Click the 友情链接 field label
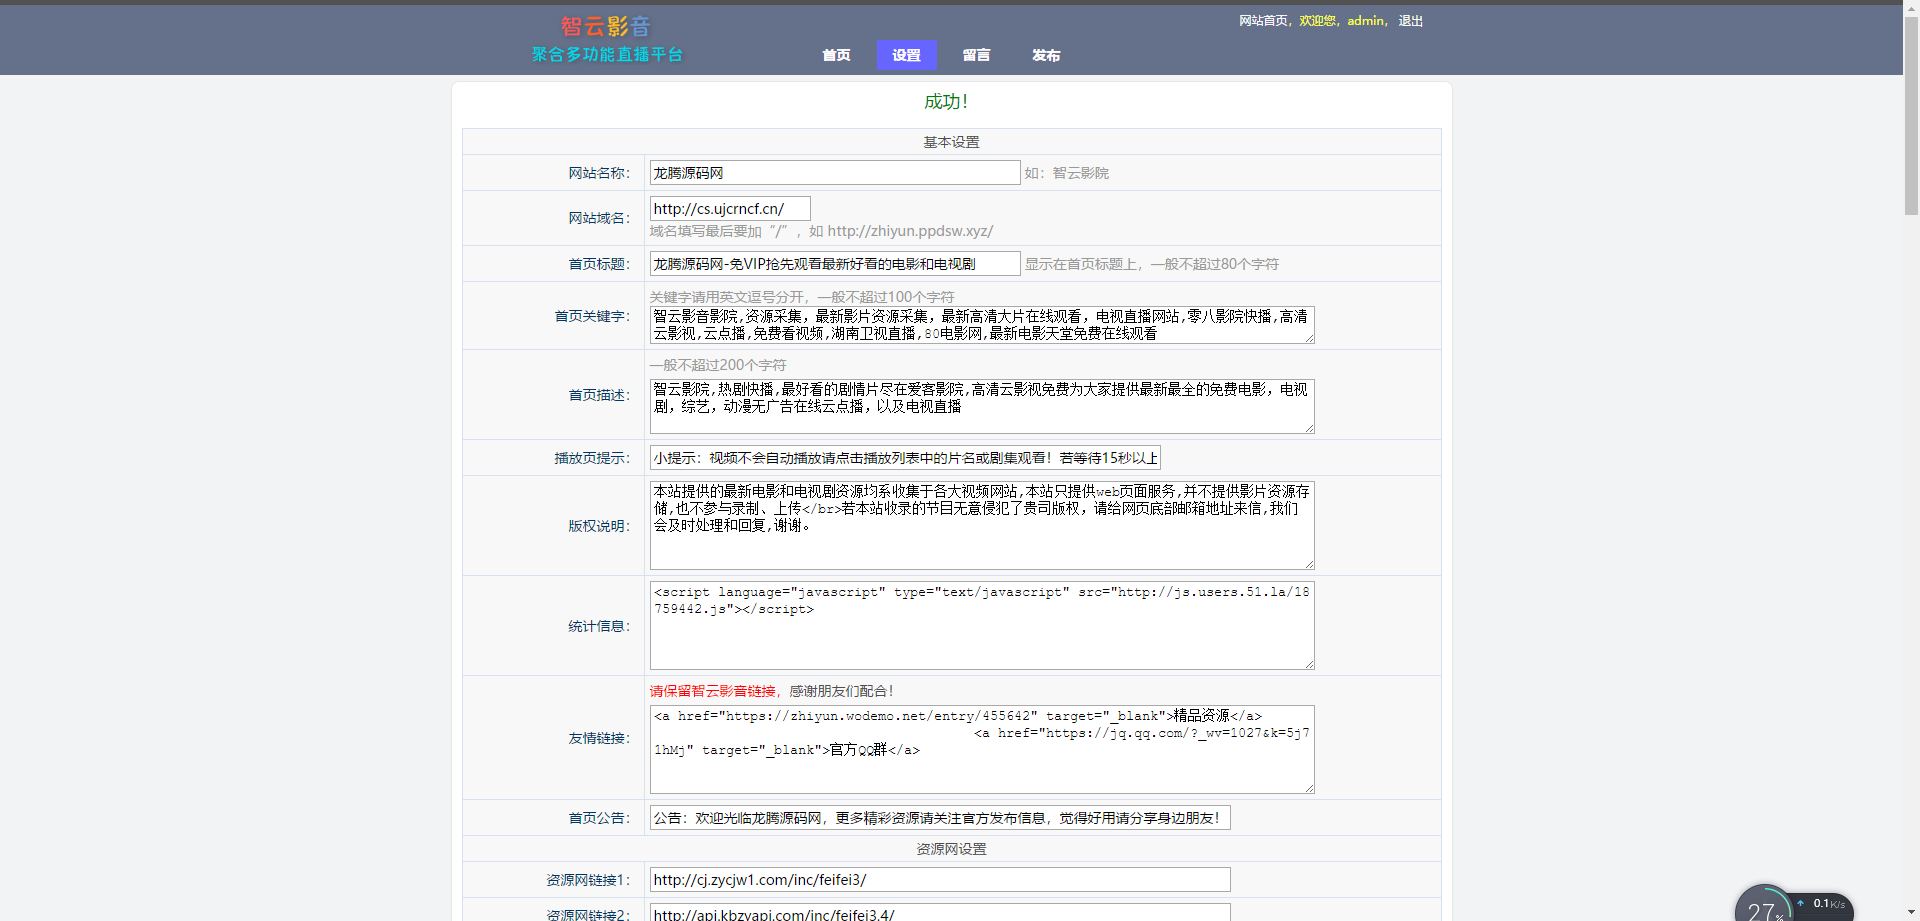This screenshot has width=1920, height=921. (599, 738)
